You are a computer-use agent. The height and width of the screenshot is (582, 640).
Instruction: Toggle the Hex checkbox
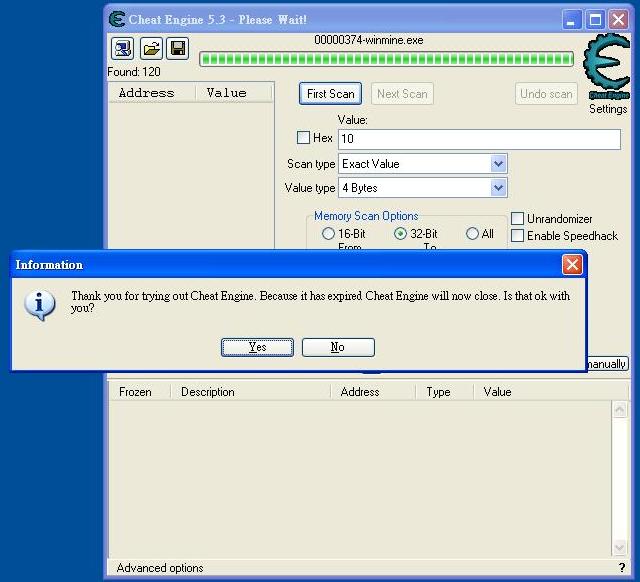pos(303,138)
